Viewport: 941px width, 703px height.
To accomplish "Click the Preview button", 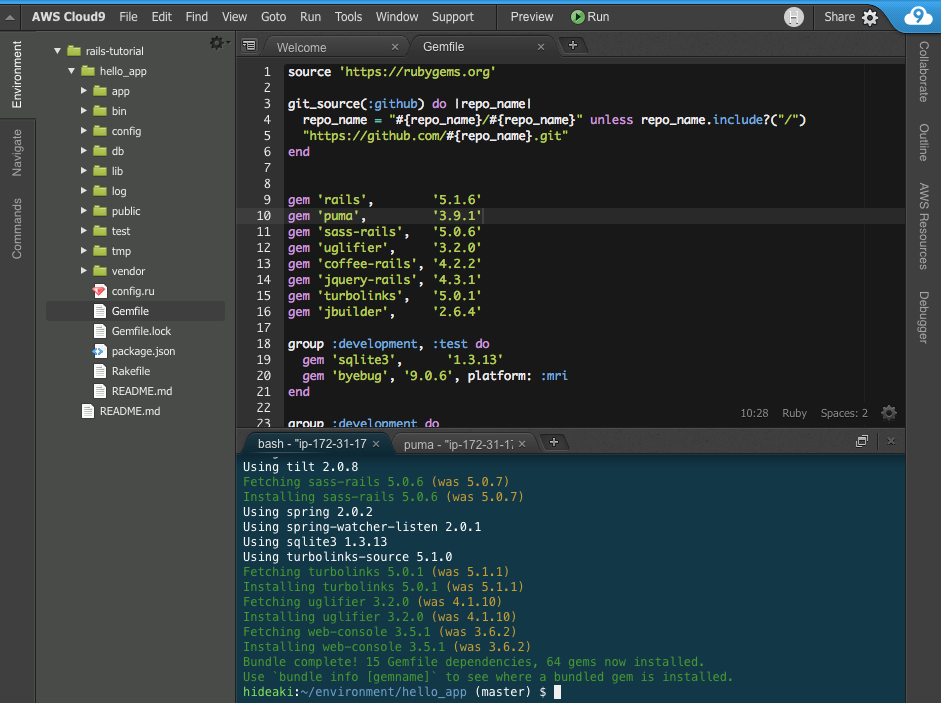I will [x=532, y=17].
